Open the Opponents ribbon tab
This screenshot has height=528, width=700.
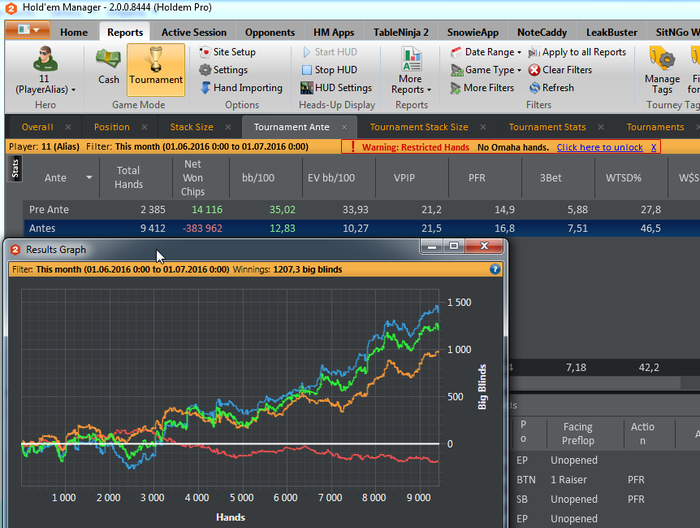(x=270, y=33)
